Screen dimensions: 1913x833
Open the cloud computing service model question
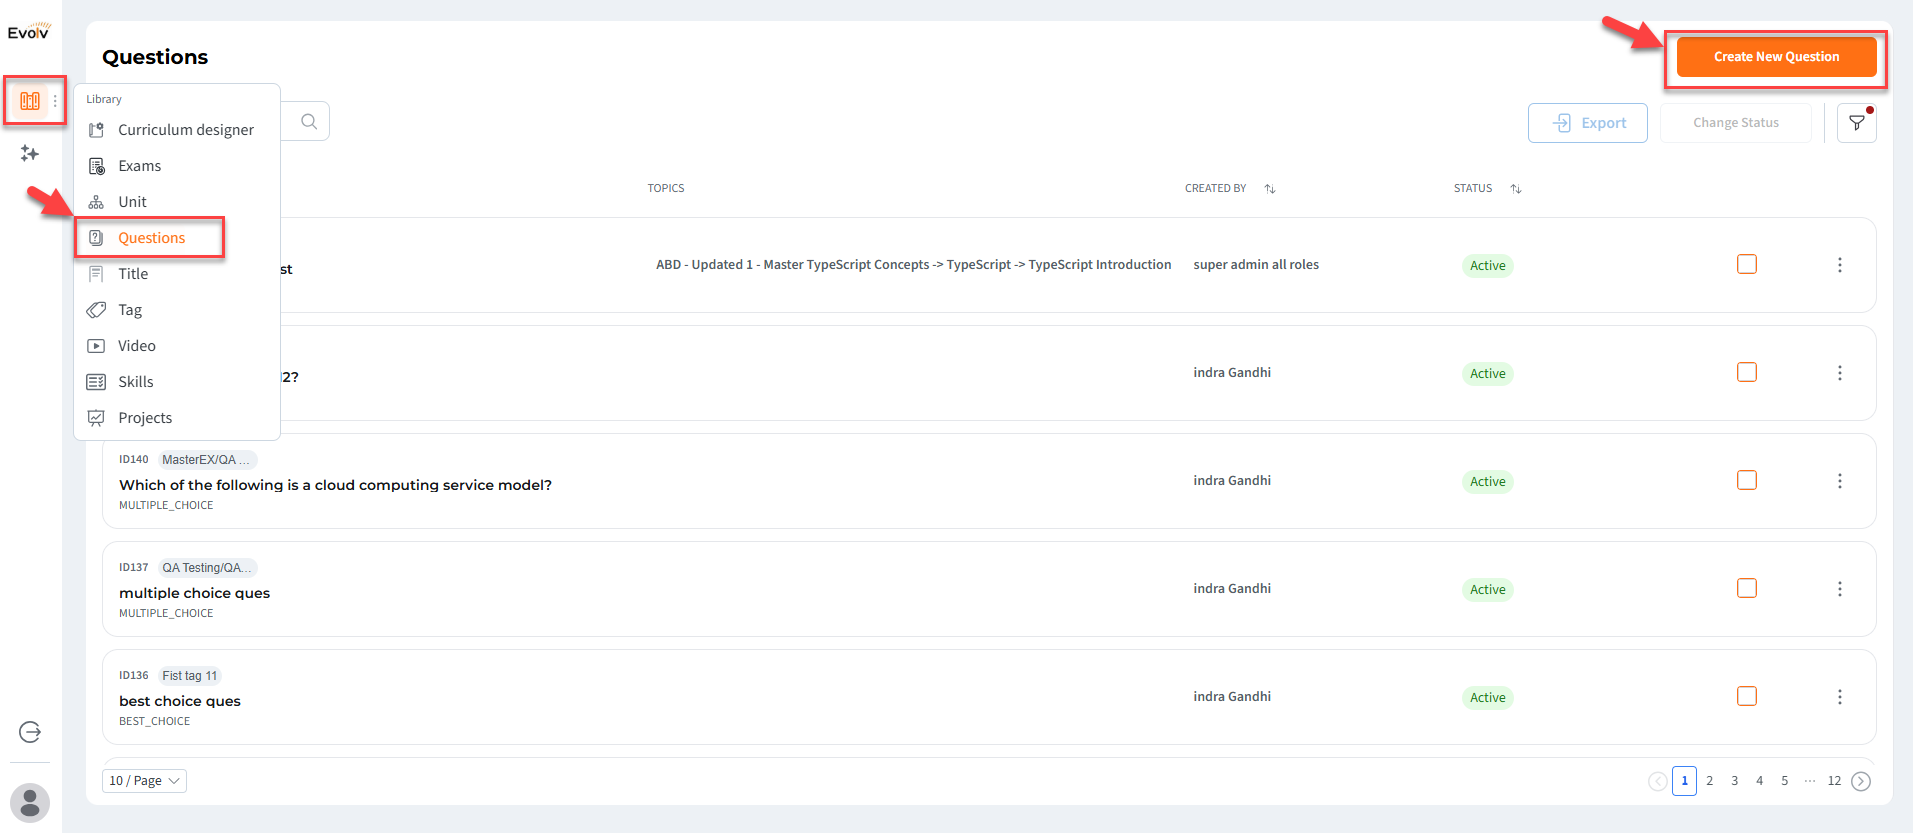[335, 485]
